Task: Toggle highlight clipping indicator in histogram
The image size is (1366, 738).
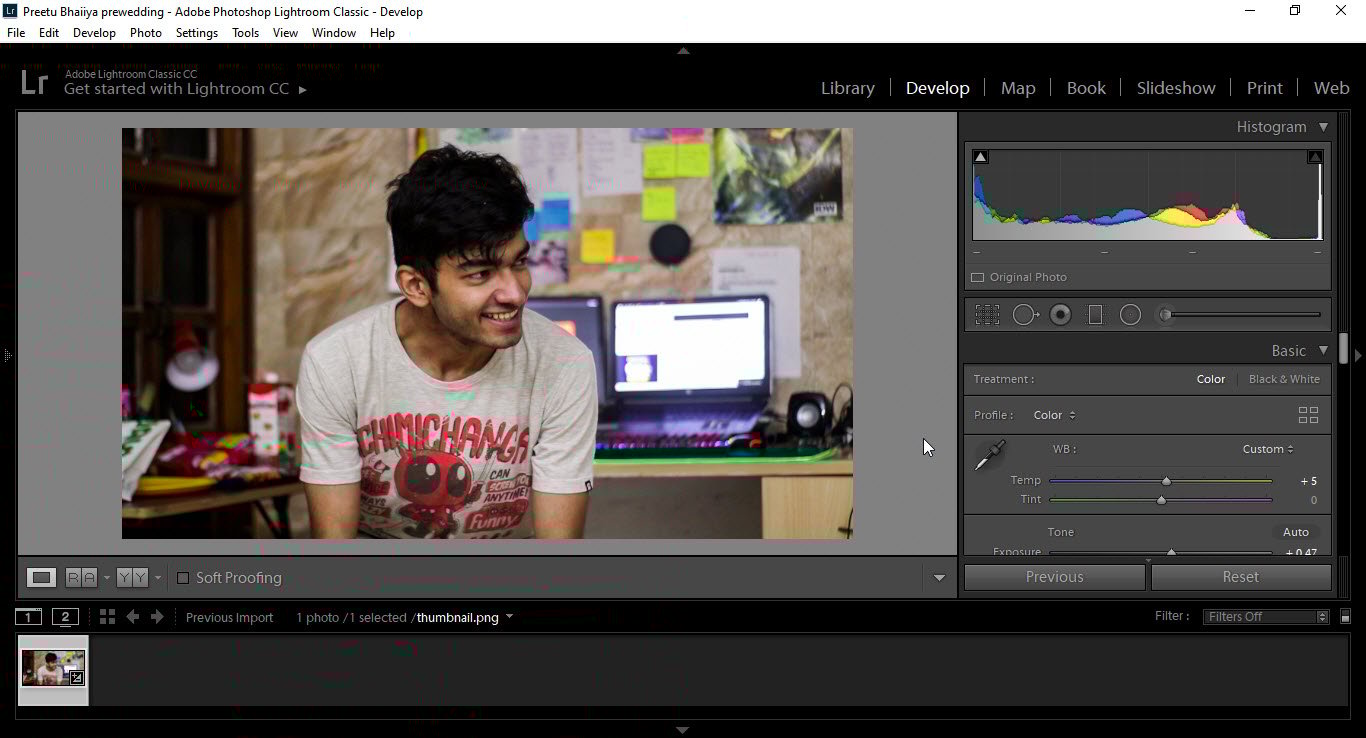Action: (x=1315, y=157)
